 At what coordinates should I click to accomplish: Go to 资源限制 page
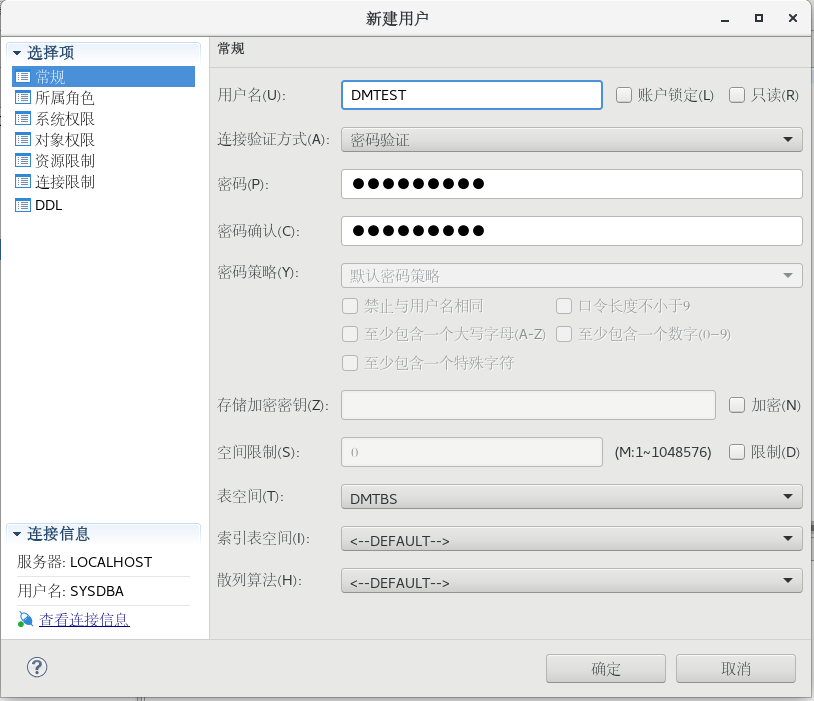[x=64, y=161]
